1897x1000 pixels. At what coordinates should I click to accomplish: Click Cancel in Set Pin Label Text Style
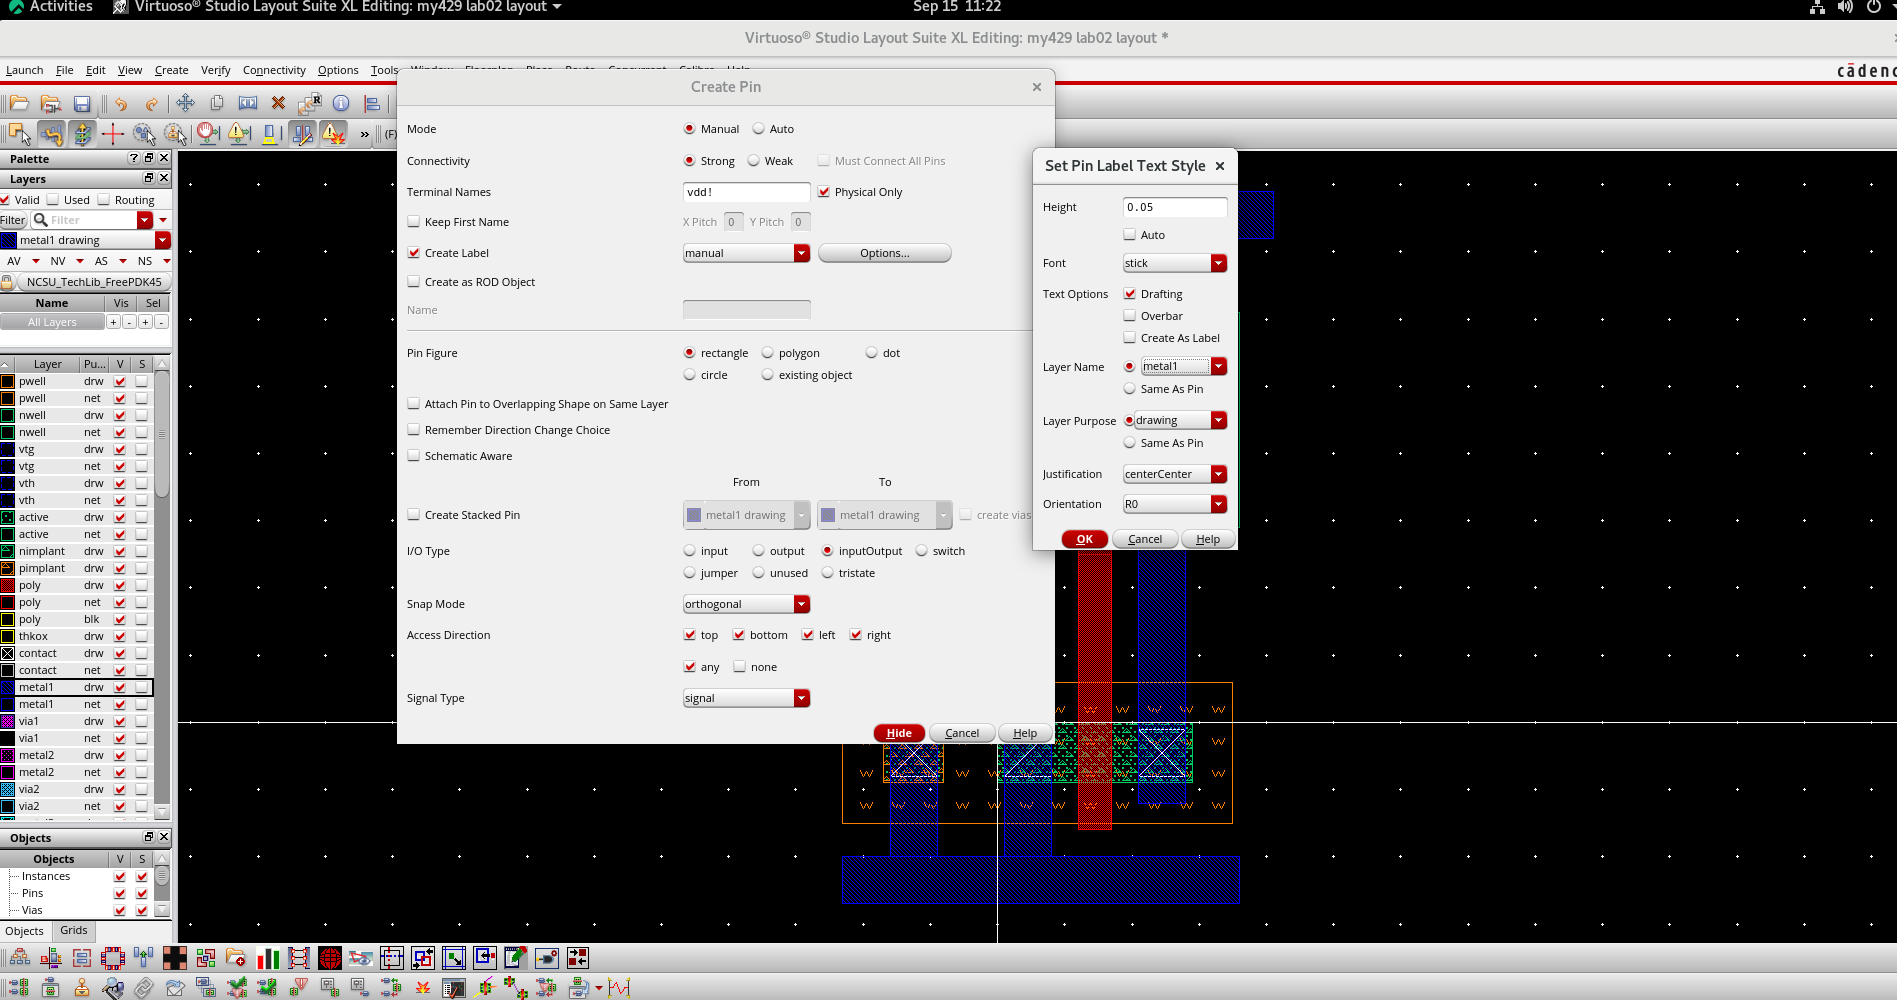point(1145,539)
